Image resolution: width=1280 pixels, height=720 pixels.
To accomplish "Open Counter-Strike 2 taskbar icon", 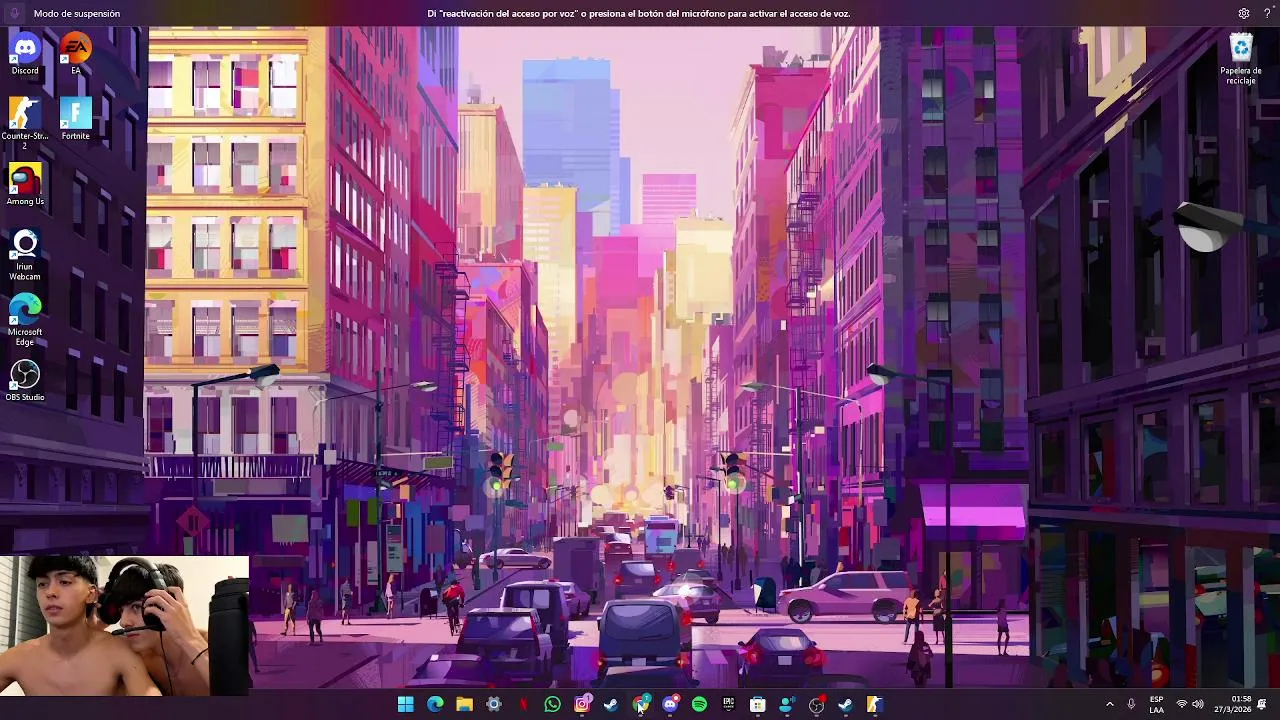I will pos(875,705).
